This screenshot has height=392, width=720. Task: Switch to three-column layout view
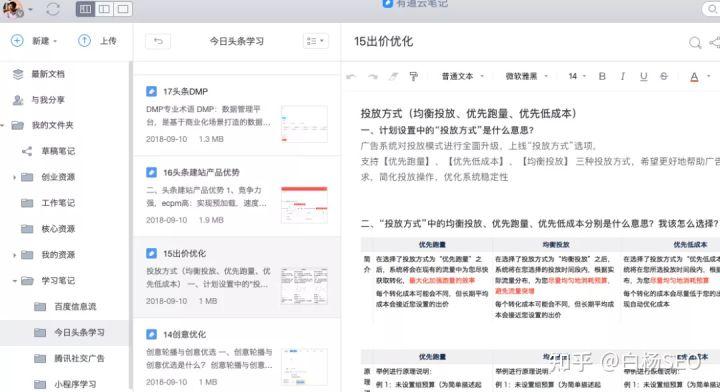click(85, 9)
